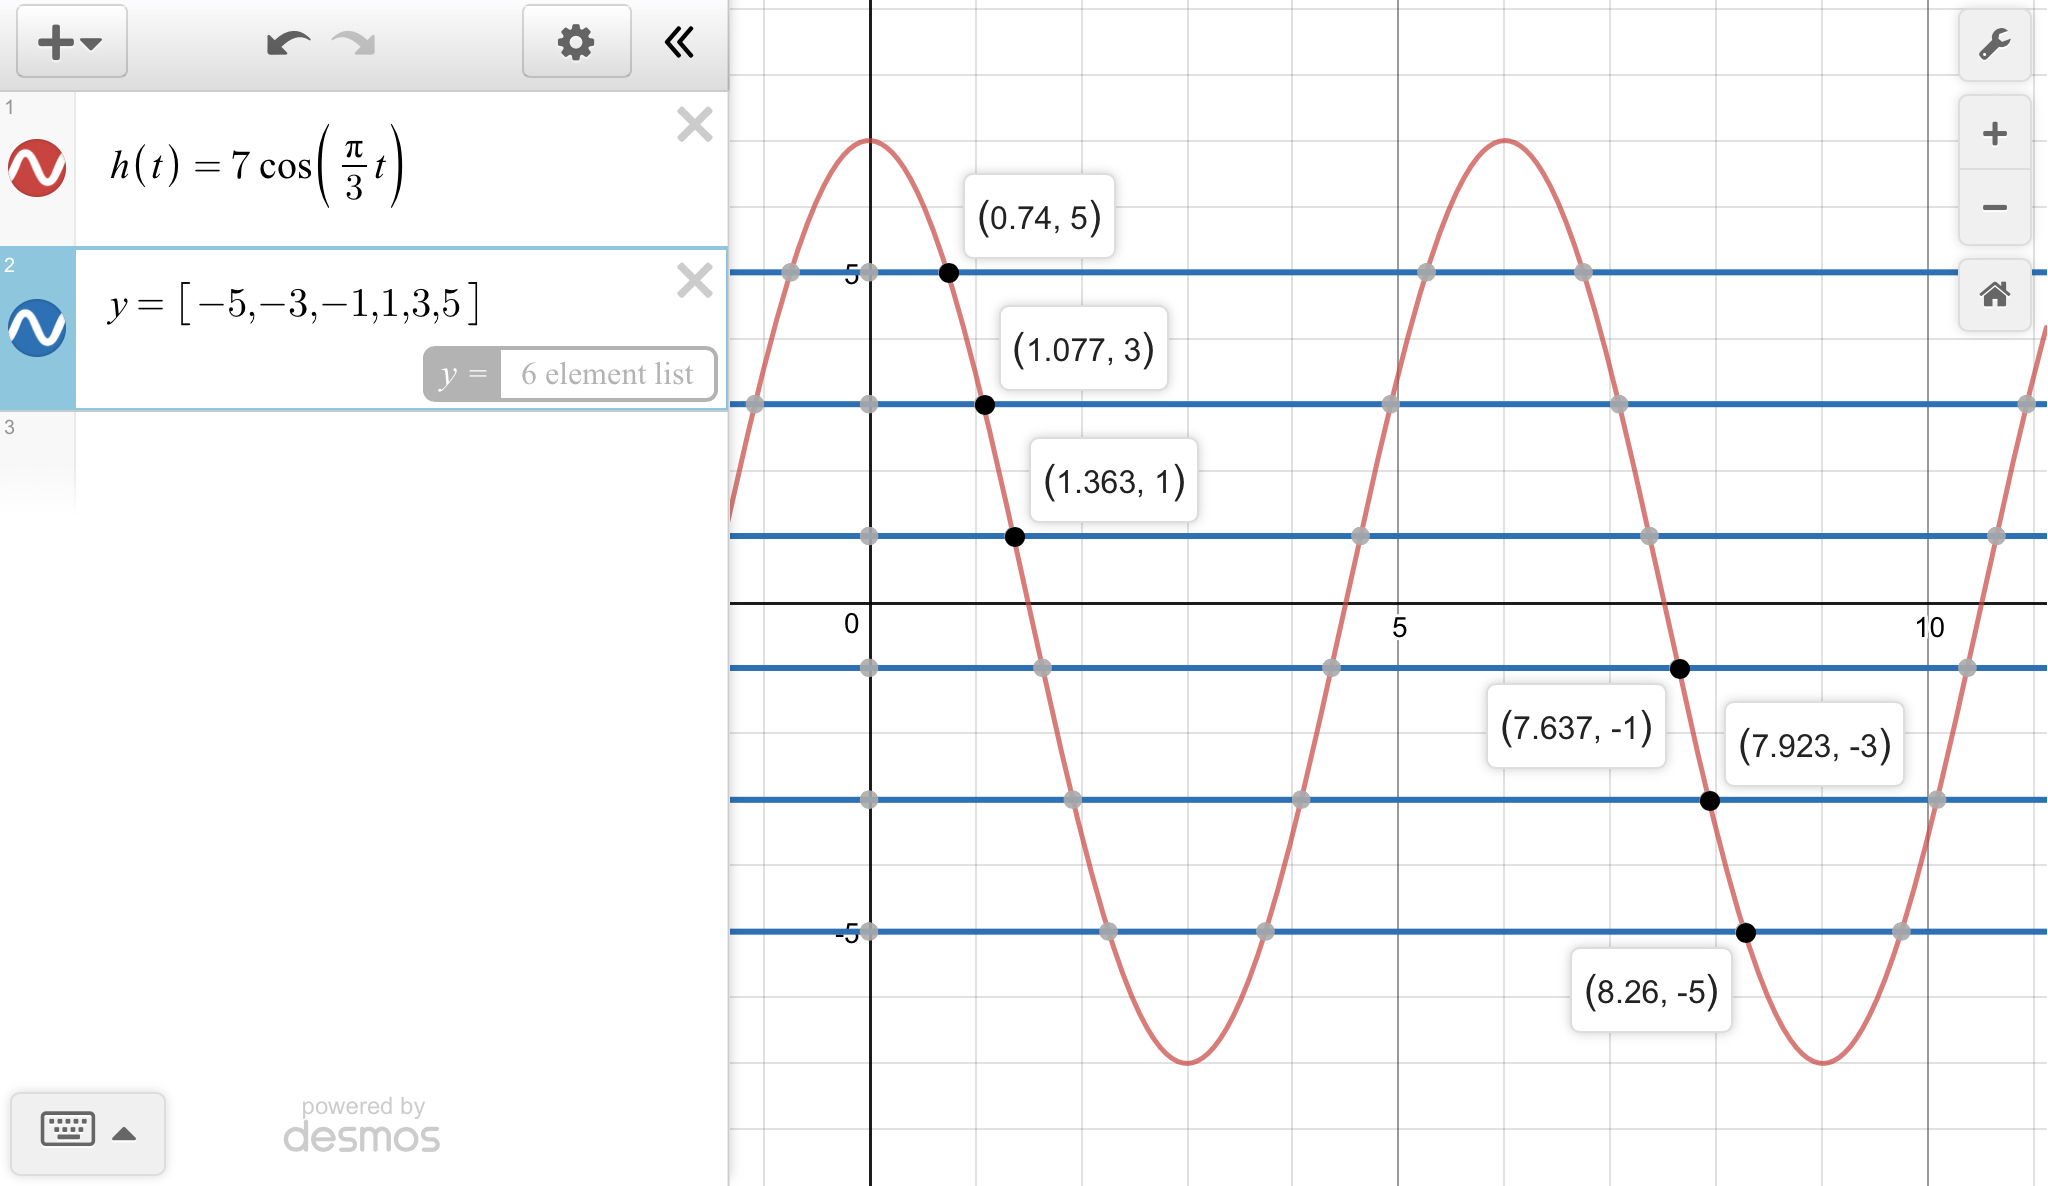The height and width of the screenshot is (1186, 2048).
Task: Click the undo arrow
Action: pyautogui.click(x=288, y=43)
